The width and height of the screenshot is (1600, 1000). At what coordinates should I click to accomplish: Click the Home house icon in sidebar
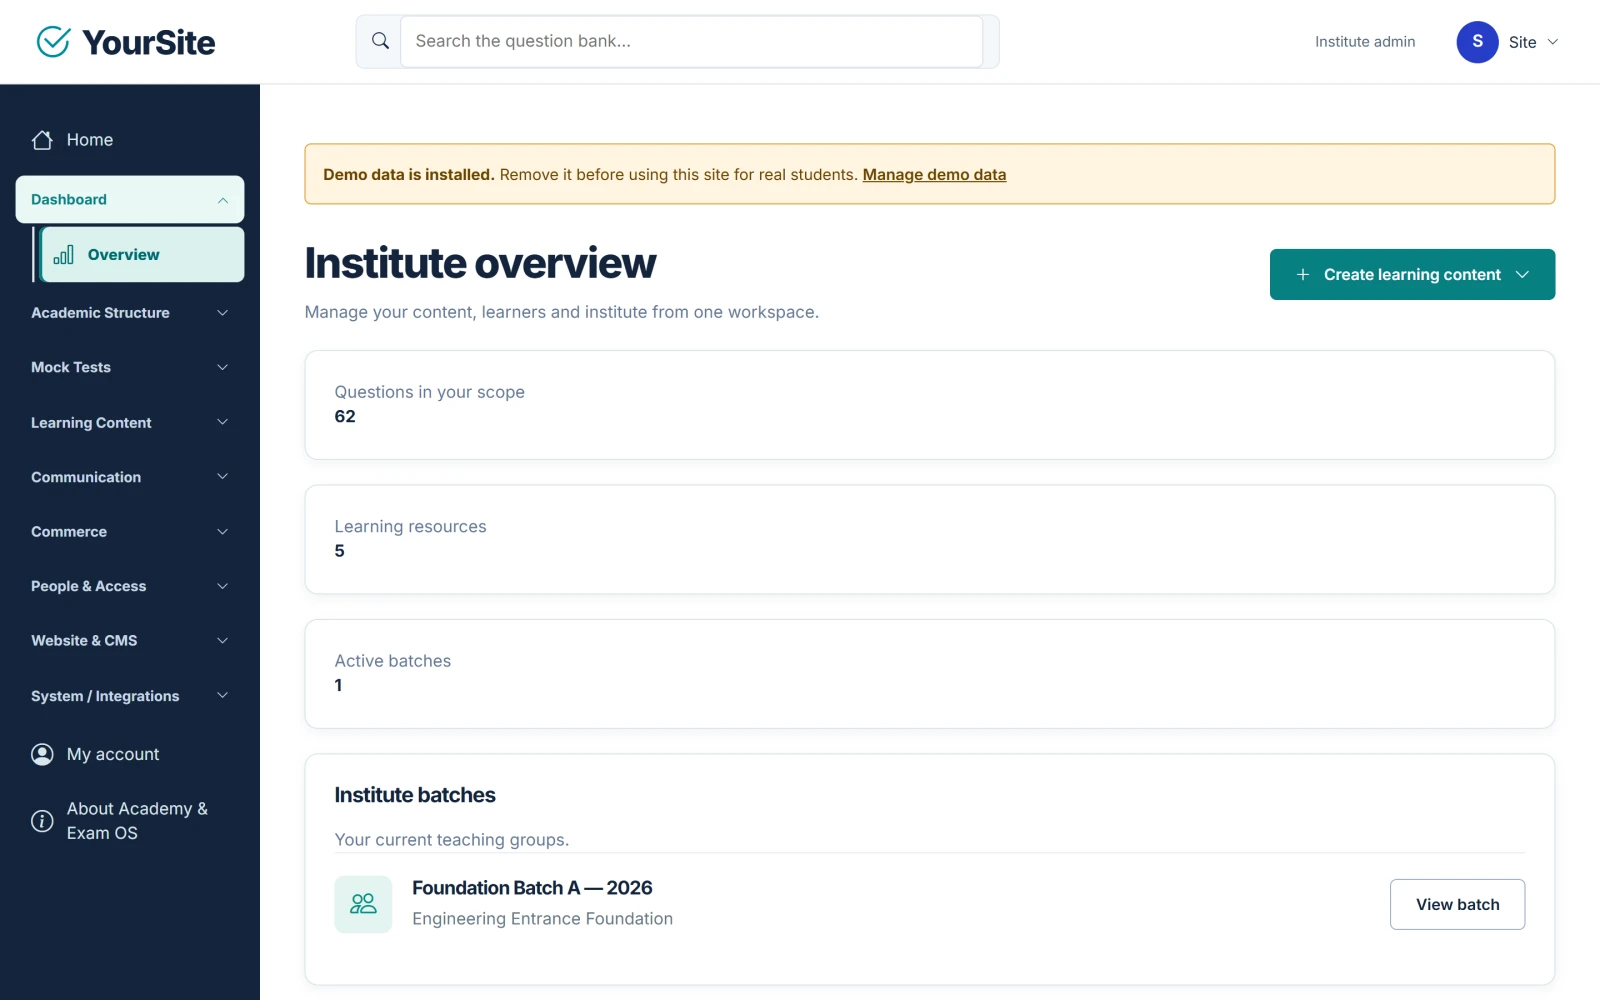(x=42, y=140)
